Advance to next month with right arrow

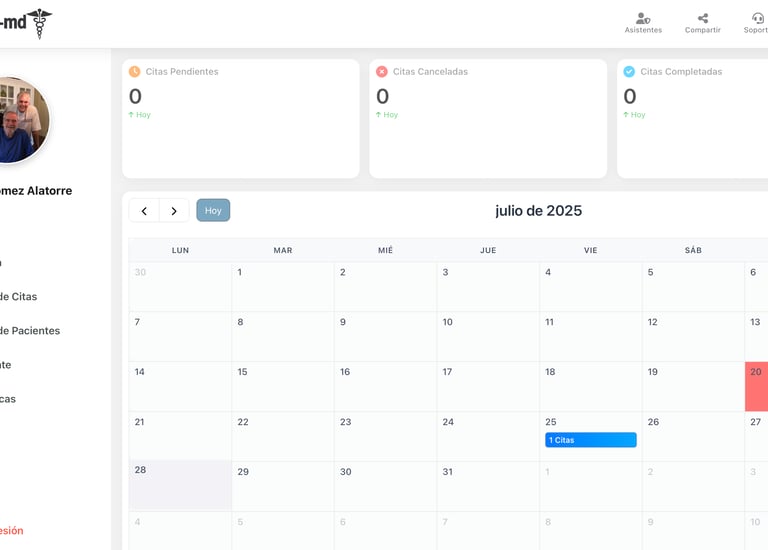174,211
